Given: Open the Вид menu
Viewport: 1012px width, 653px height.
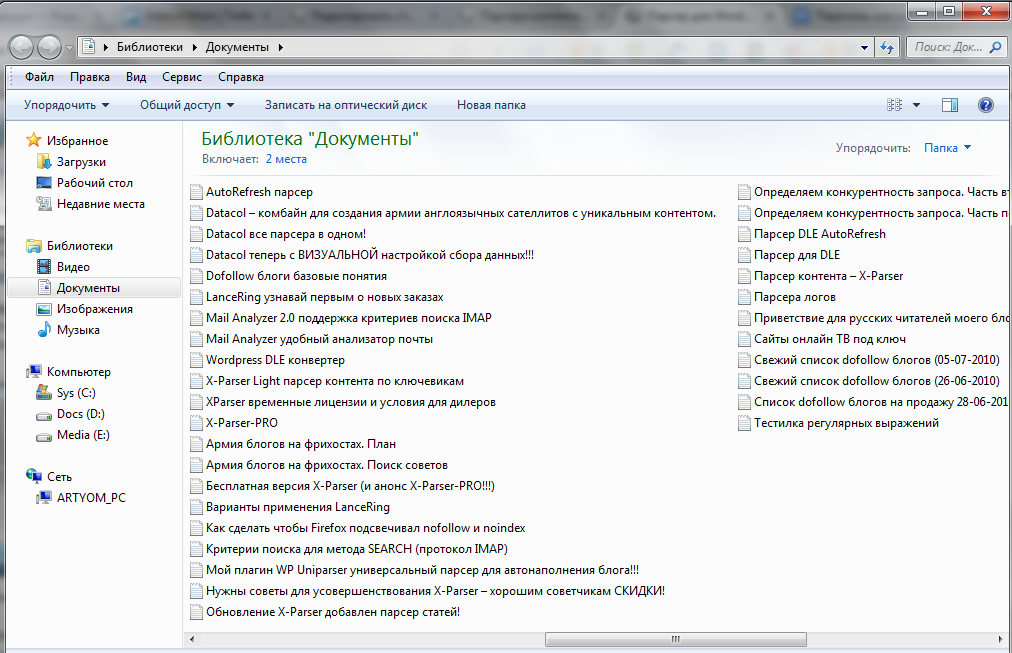Looking at the screenshot, I should (136, 77).
